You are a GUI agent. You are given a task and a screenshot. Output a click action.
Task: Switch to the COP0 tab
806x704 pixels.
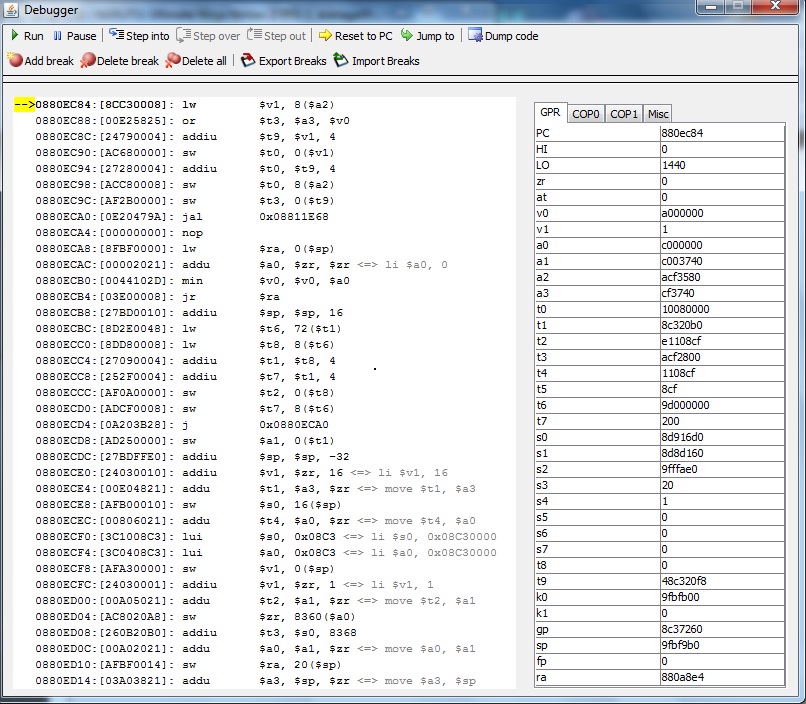point(585,114)
